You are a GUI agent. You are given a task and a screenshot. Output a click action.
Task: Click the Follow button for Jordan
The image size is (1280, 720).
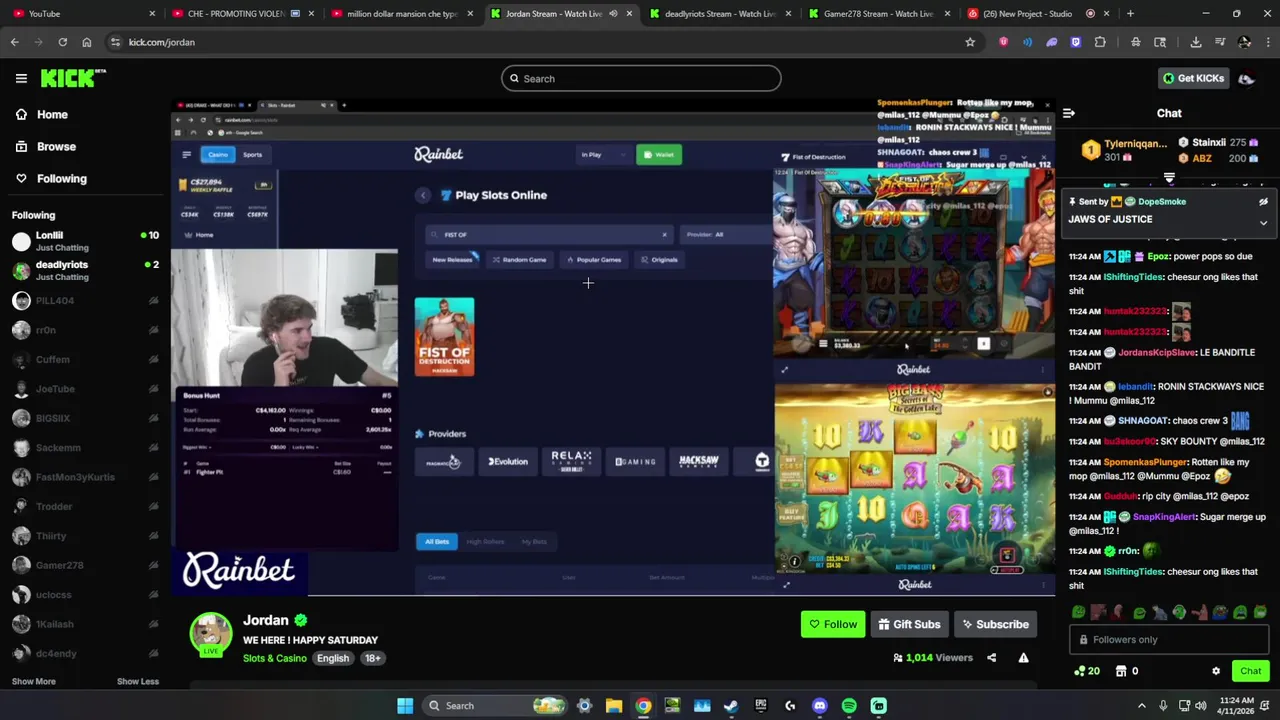(833, 624)
